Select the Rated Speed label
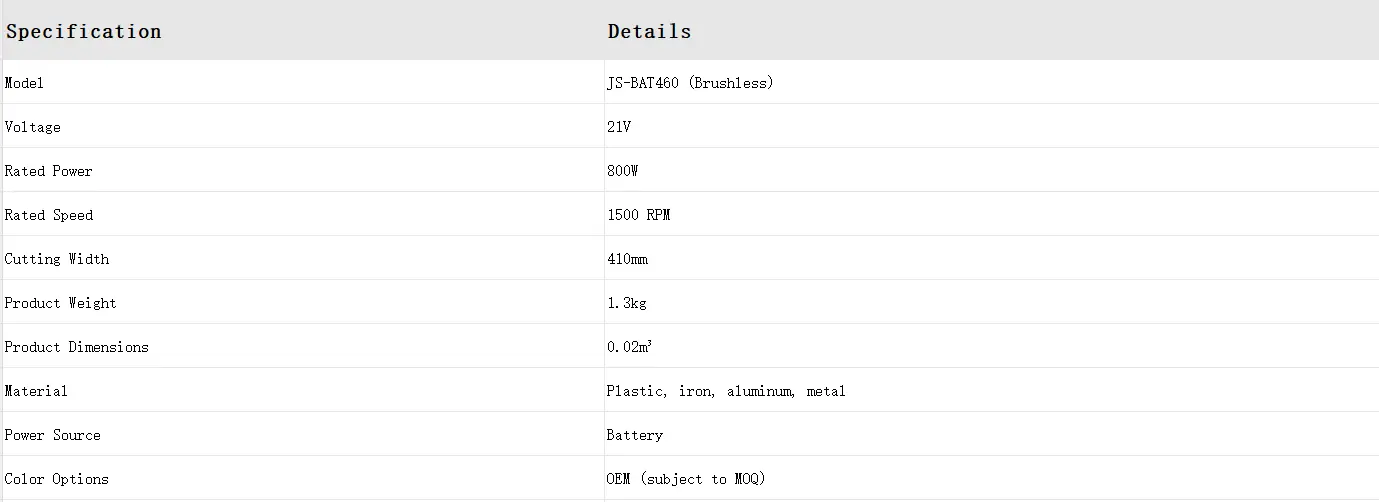This screenshot has width=1379, height=502. tap(49, 215)
